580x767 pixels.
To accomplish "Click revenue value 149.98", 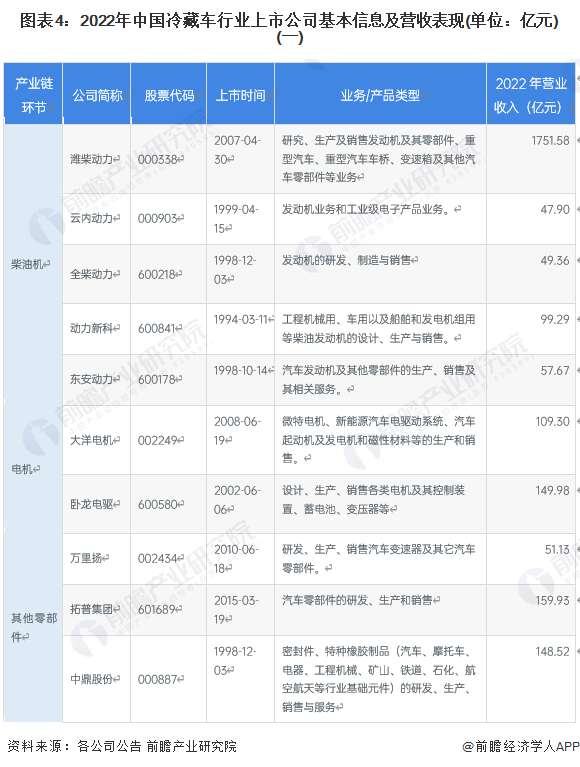I will point(553,491).
